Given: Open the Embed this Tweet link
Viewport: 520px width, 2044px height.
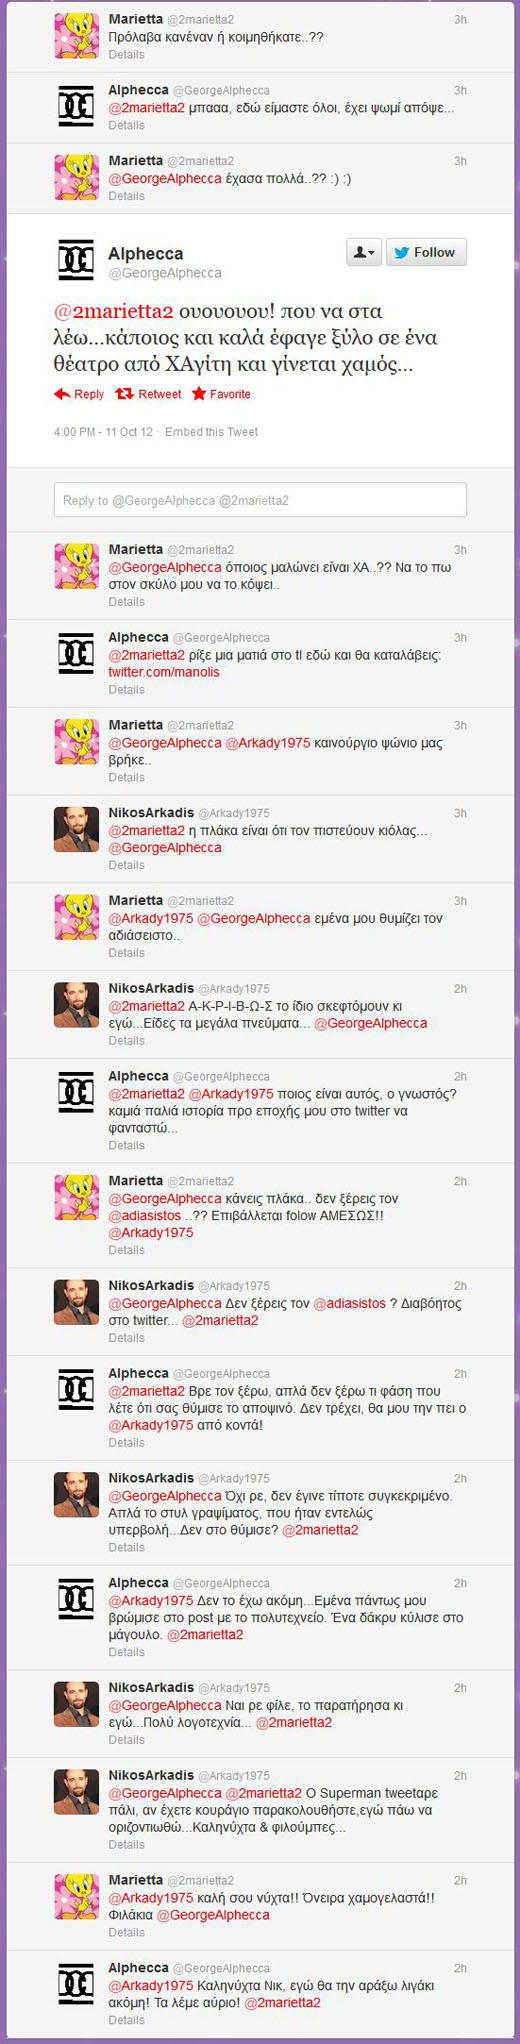Looking at the screenshot, I should 211,432.
